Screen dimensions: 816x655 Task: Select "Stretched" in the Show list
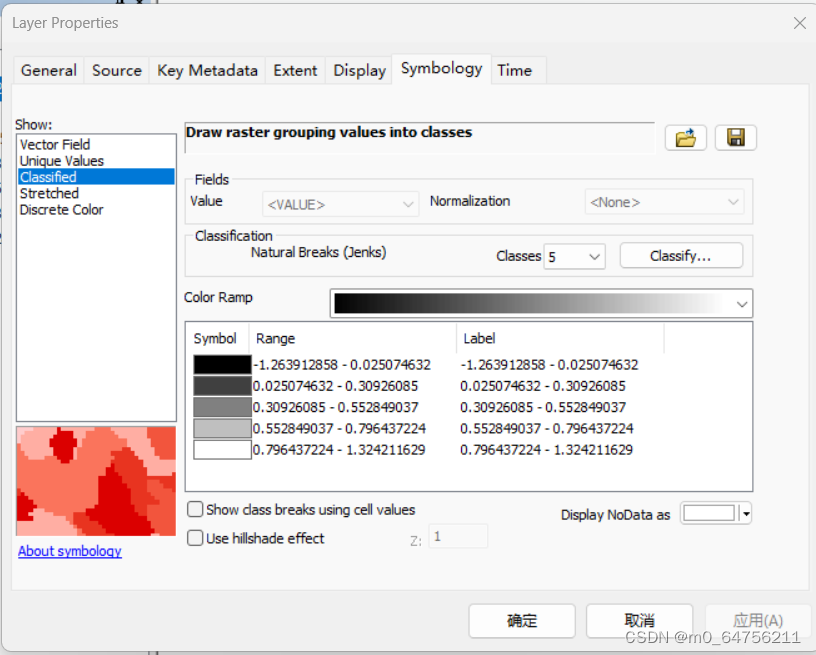[x=48, y=193]
